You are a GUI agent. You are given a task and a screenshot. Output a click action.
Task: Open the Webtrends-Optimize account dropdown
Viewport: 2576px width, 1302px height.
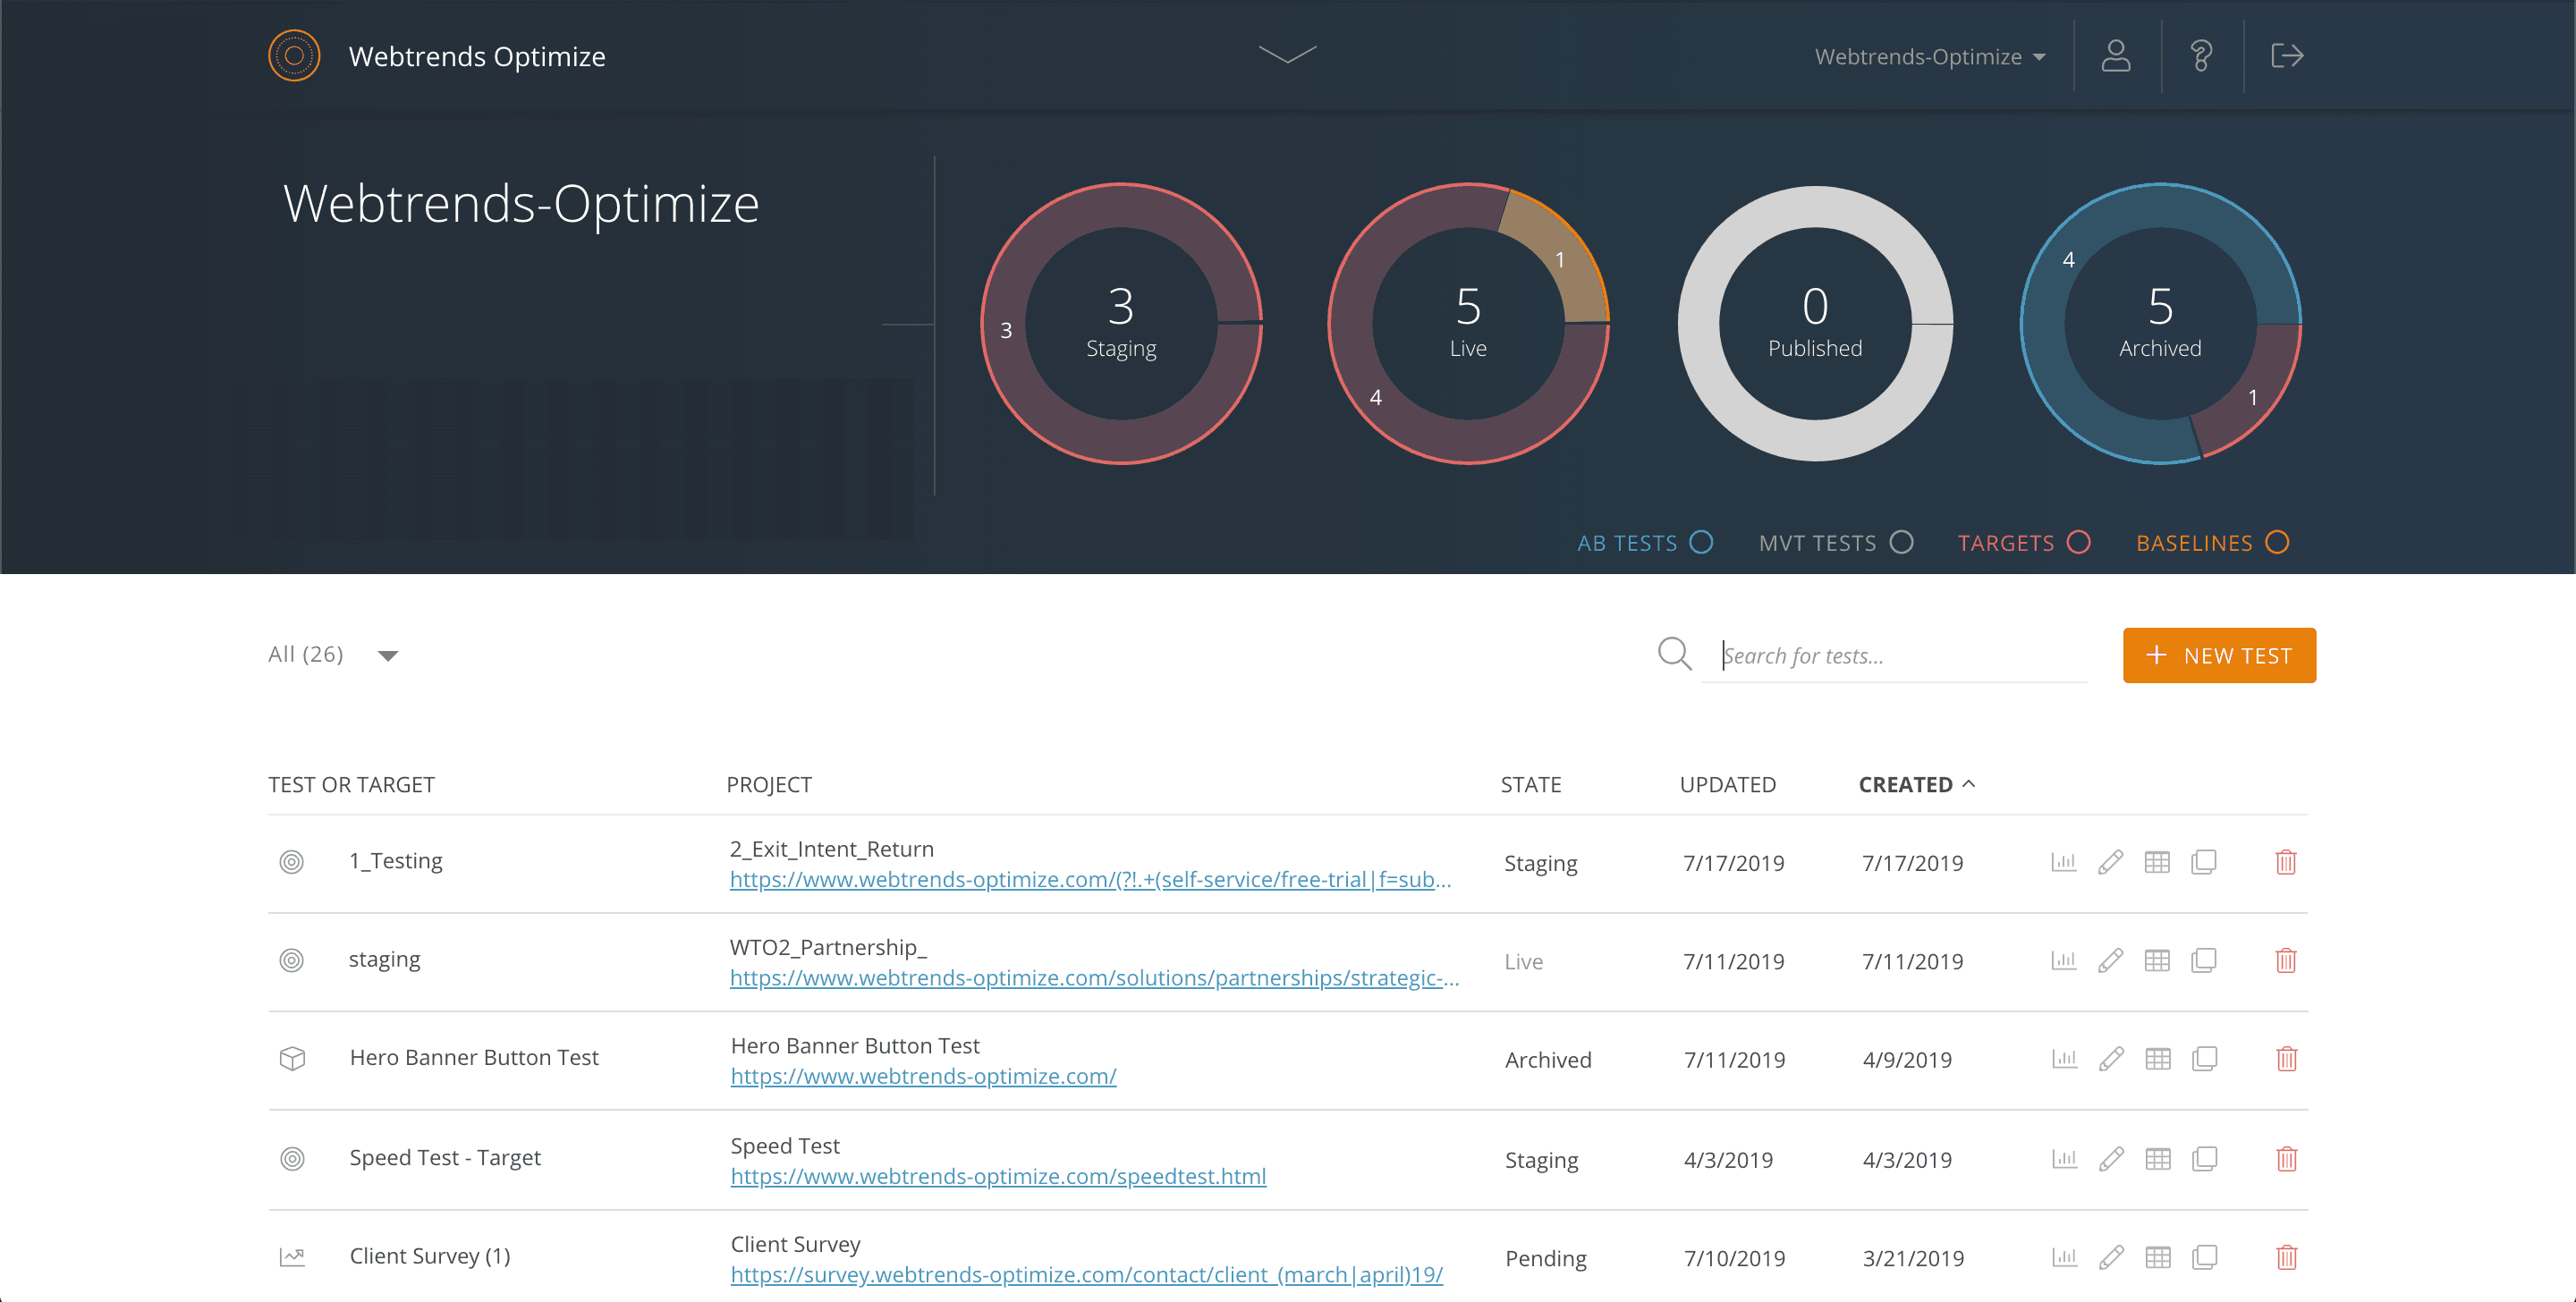[x=1930, y=56]
